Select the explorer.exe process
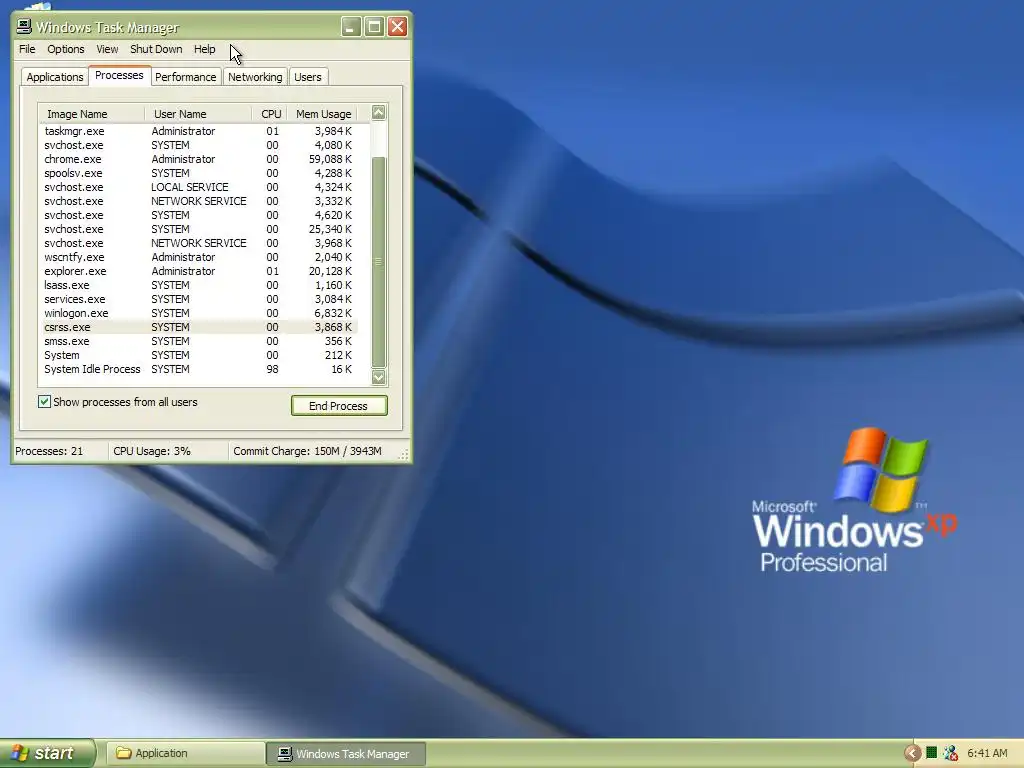Viewport: 1024px width, 768px height. point(199,271)
